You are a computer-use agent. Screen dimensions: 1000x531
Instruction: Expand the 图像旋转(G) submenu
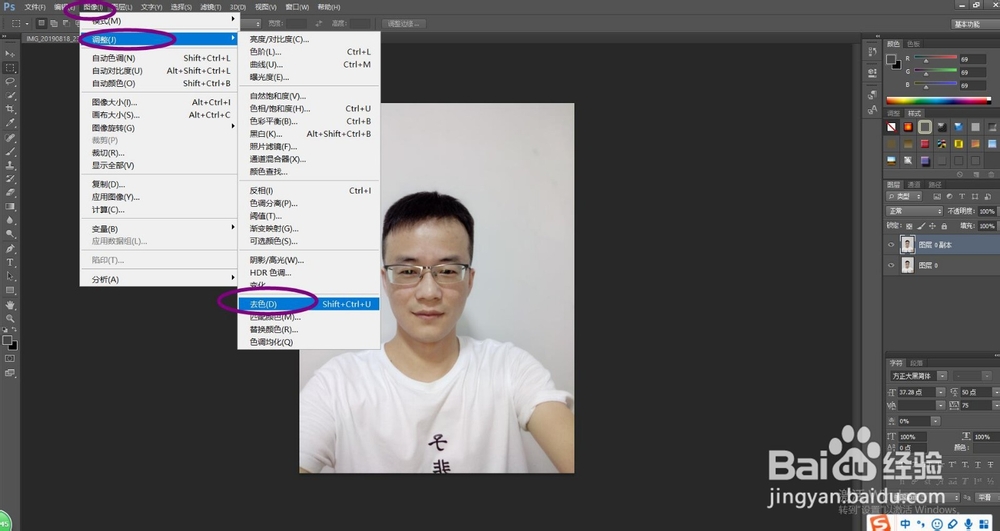click(159, 127)
